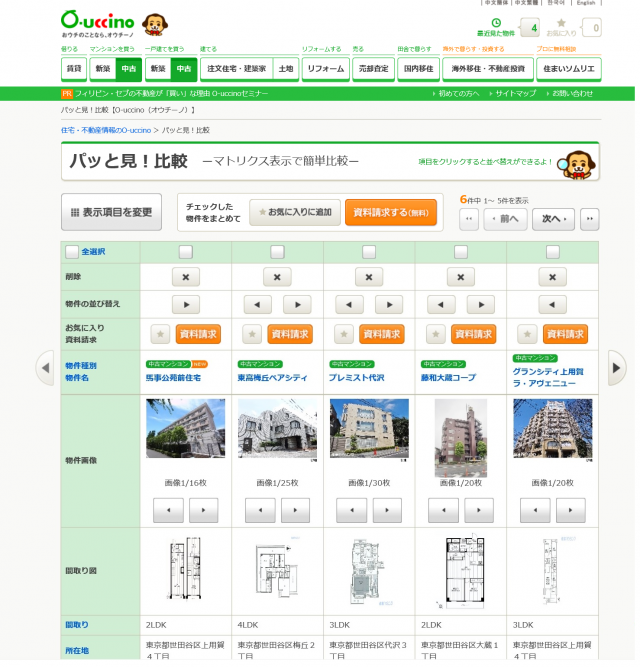Open the 土地 navigation tab
640x667 pixels.
288,69
